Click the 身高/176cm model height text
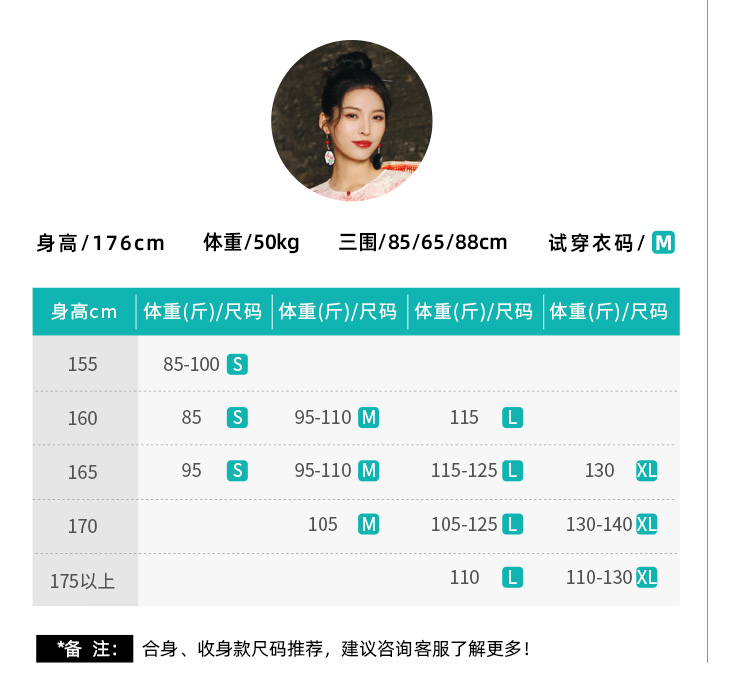The width and height of the screenshot is (750, 678). click(x=100, y=243)
